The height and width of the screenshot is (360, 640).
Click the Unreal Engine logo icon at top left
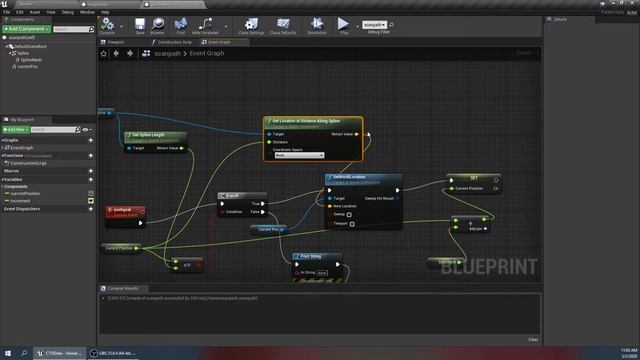[4, 4]
